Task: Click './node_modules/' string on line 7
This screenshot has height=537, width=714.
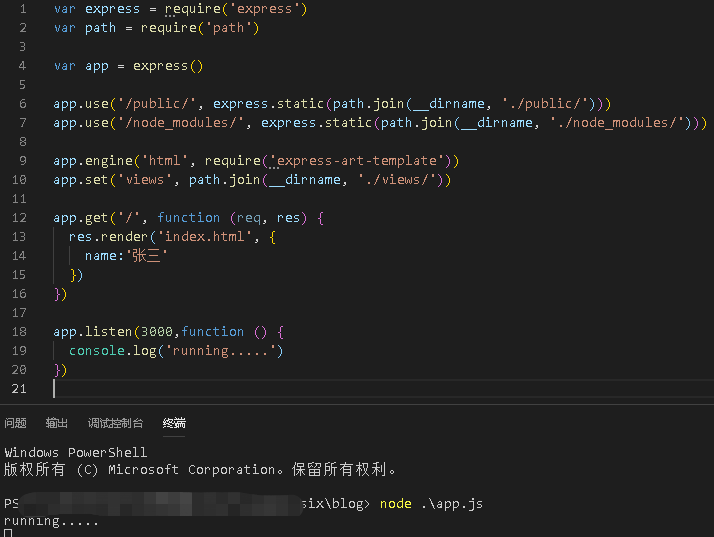Action: pos(617,123)
